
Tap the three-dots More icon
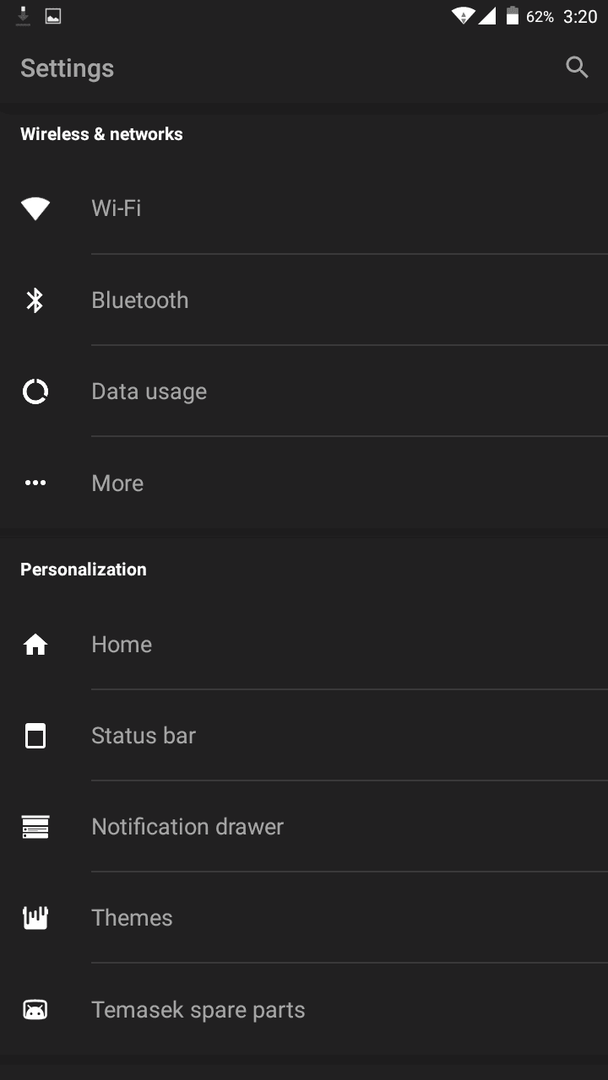pos(35,483)
